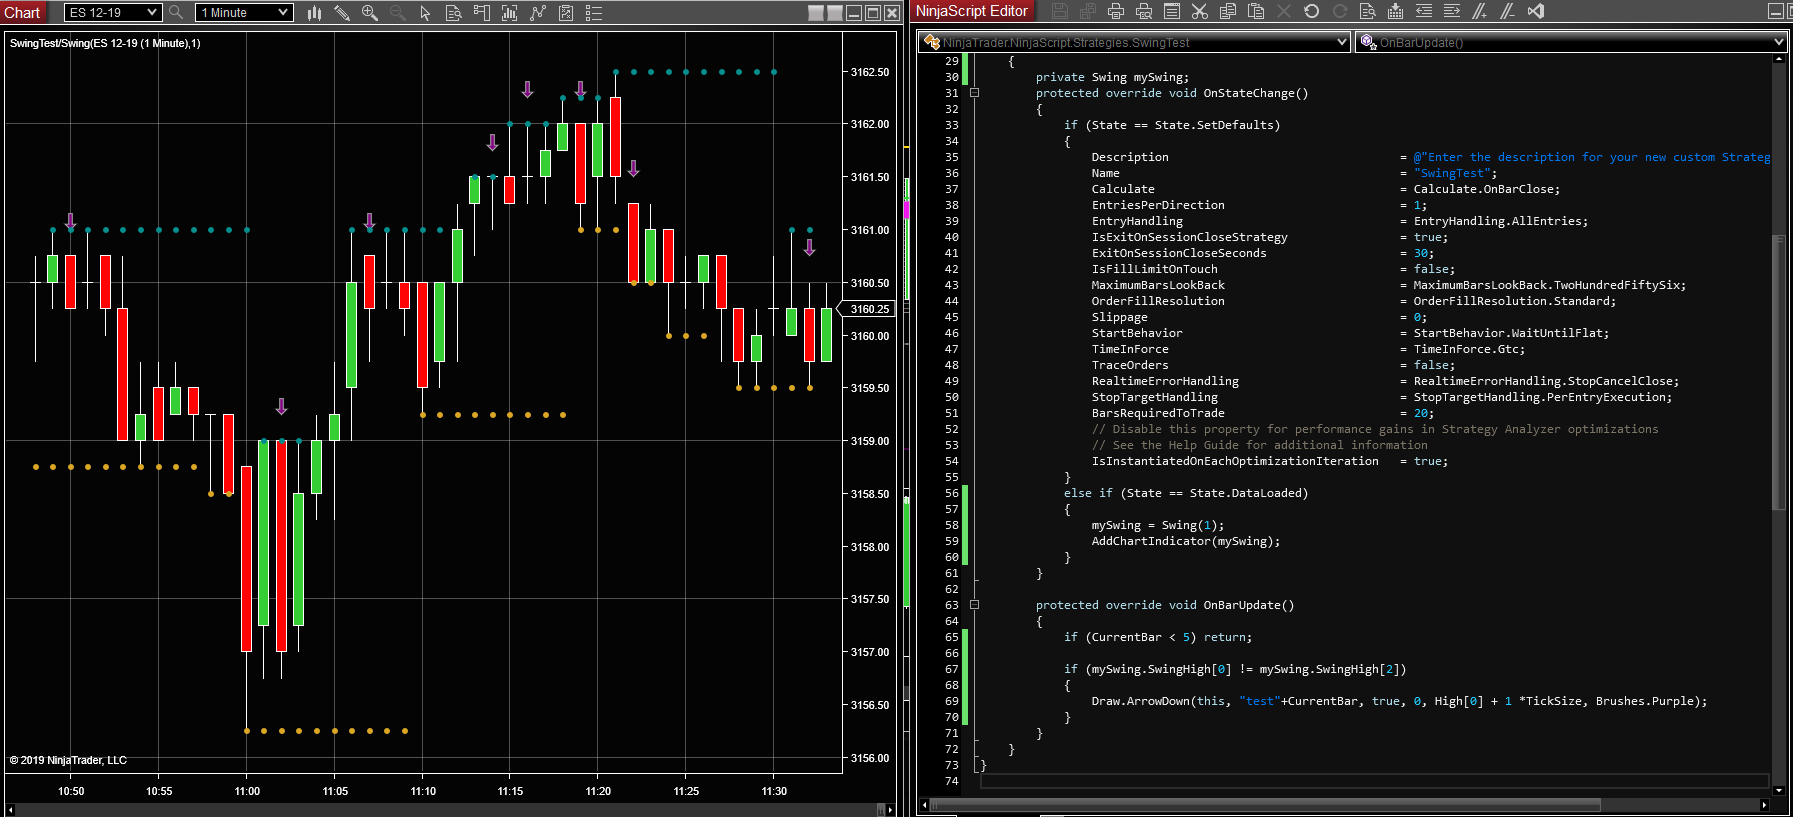Click the 11:00 time axis label

point(247,791)
